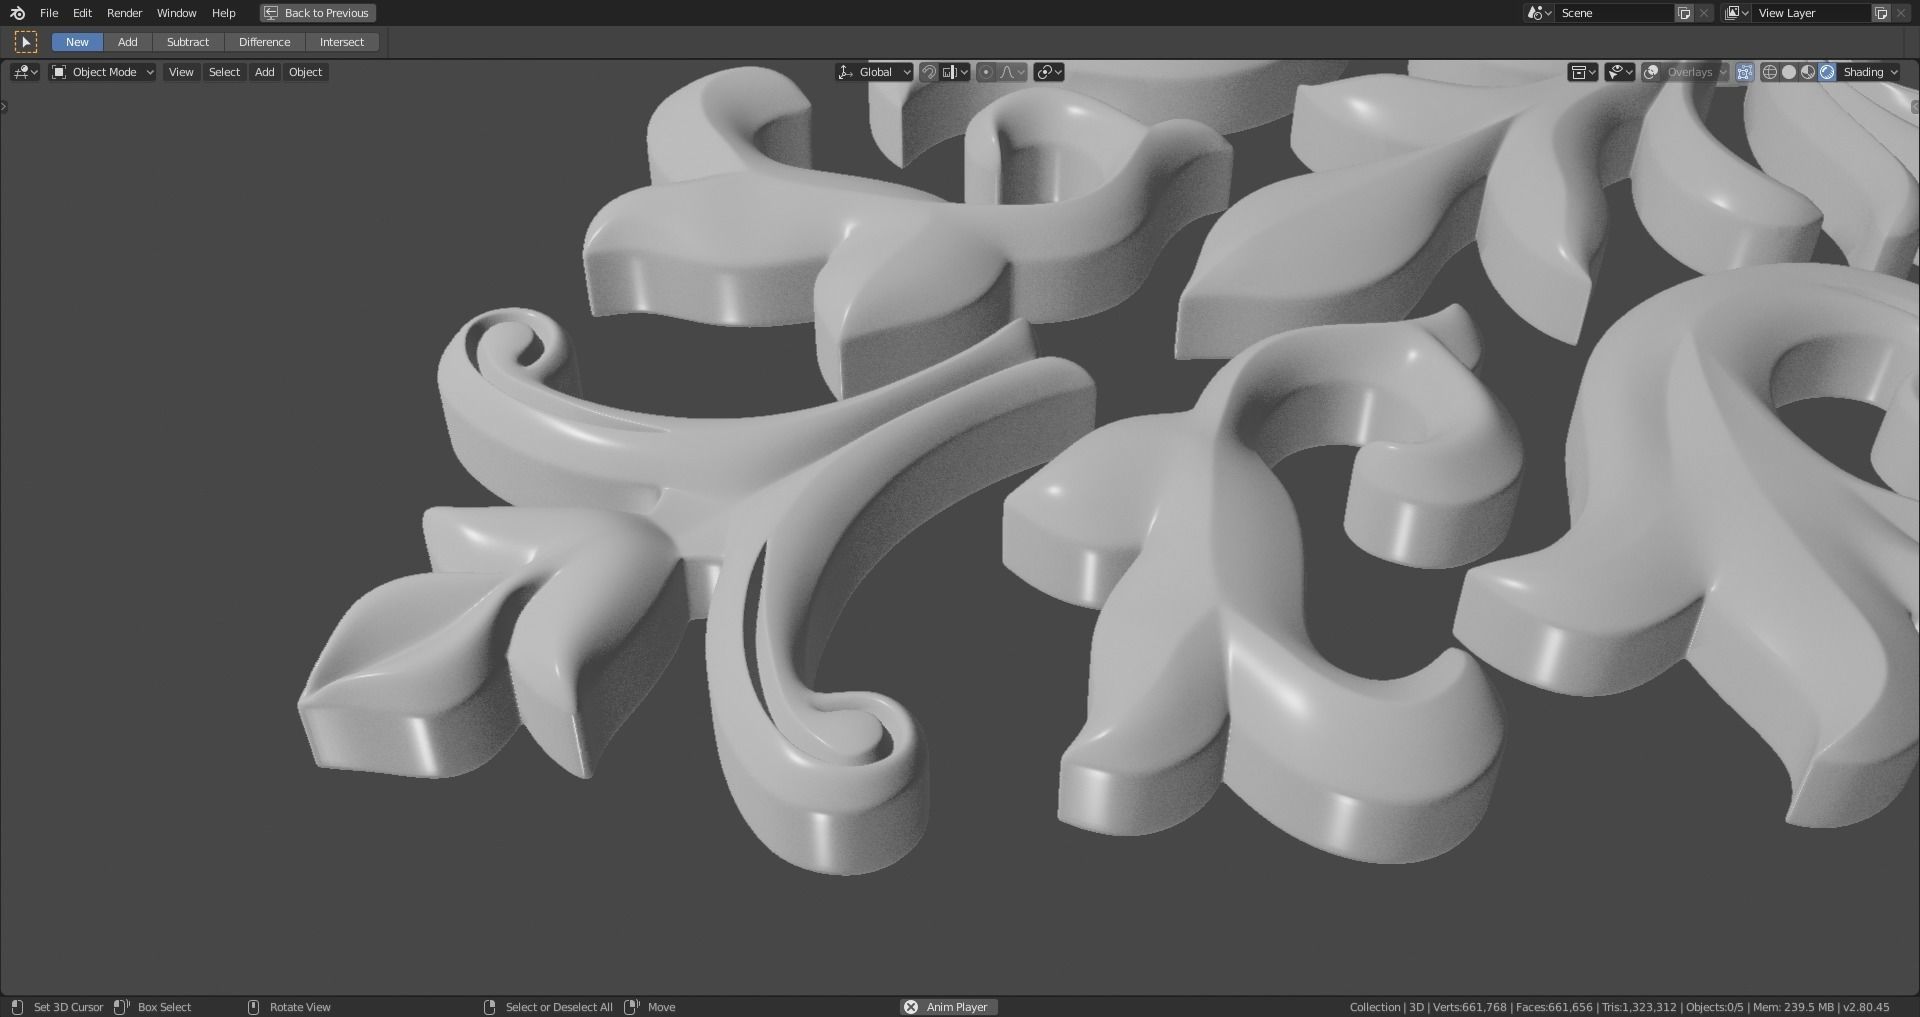Open the Blender logo application menu
Image resolution: width=1920 pixels, height=1017 pixels.
pos(17,13)
